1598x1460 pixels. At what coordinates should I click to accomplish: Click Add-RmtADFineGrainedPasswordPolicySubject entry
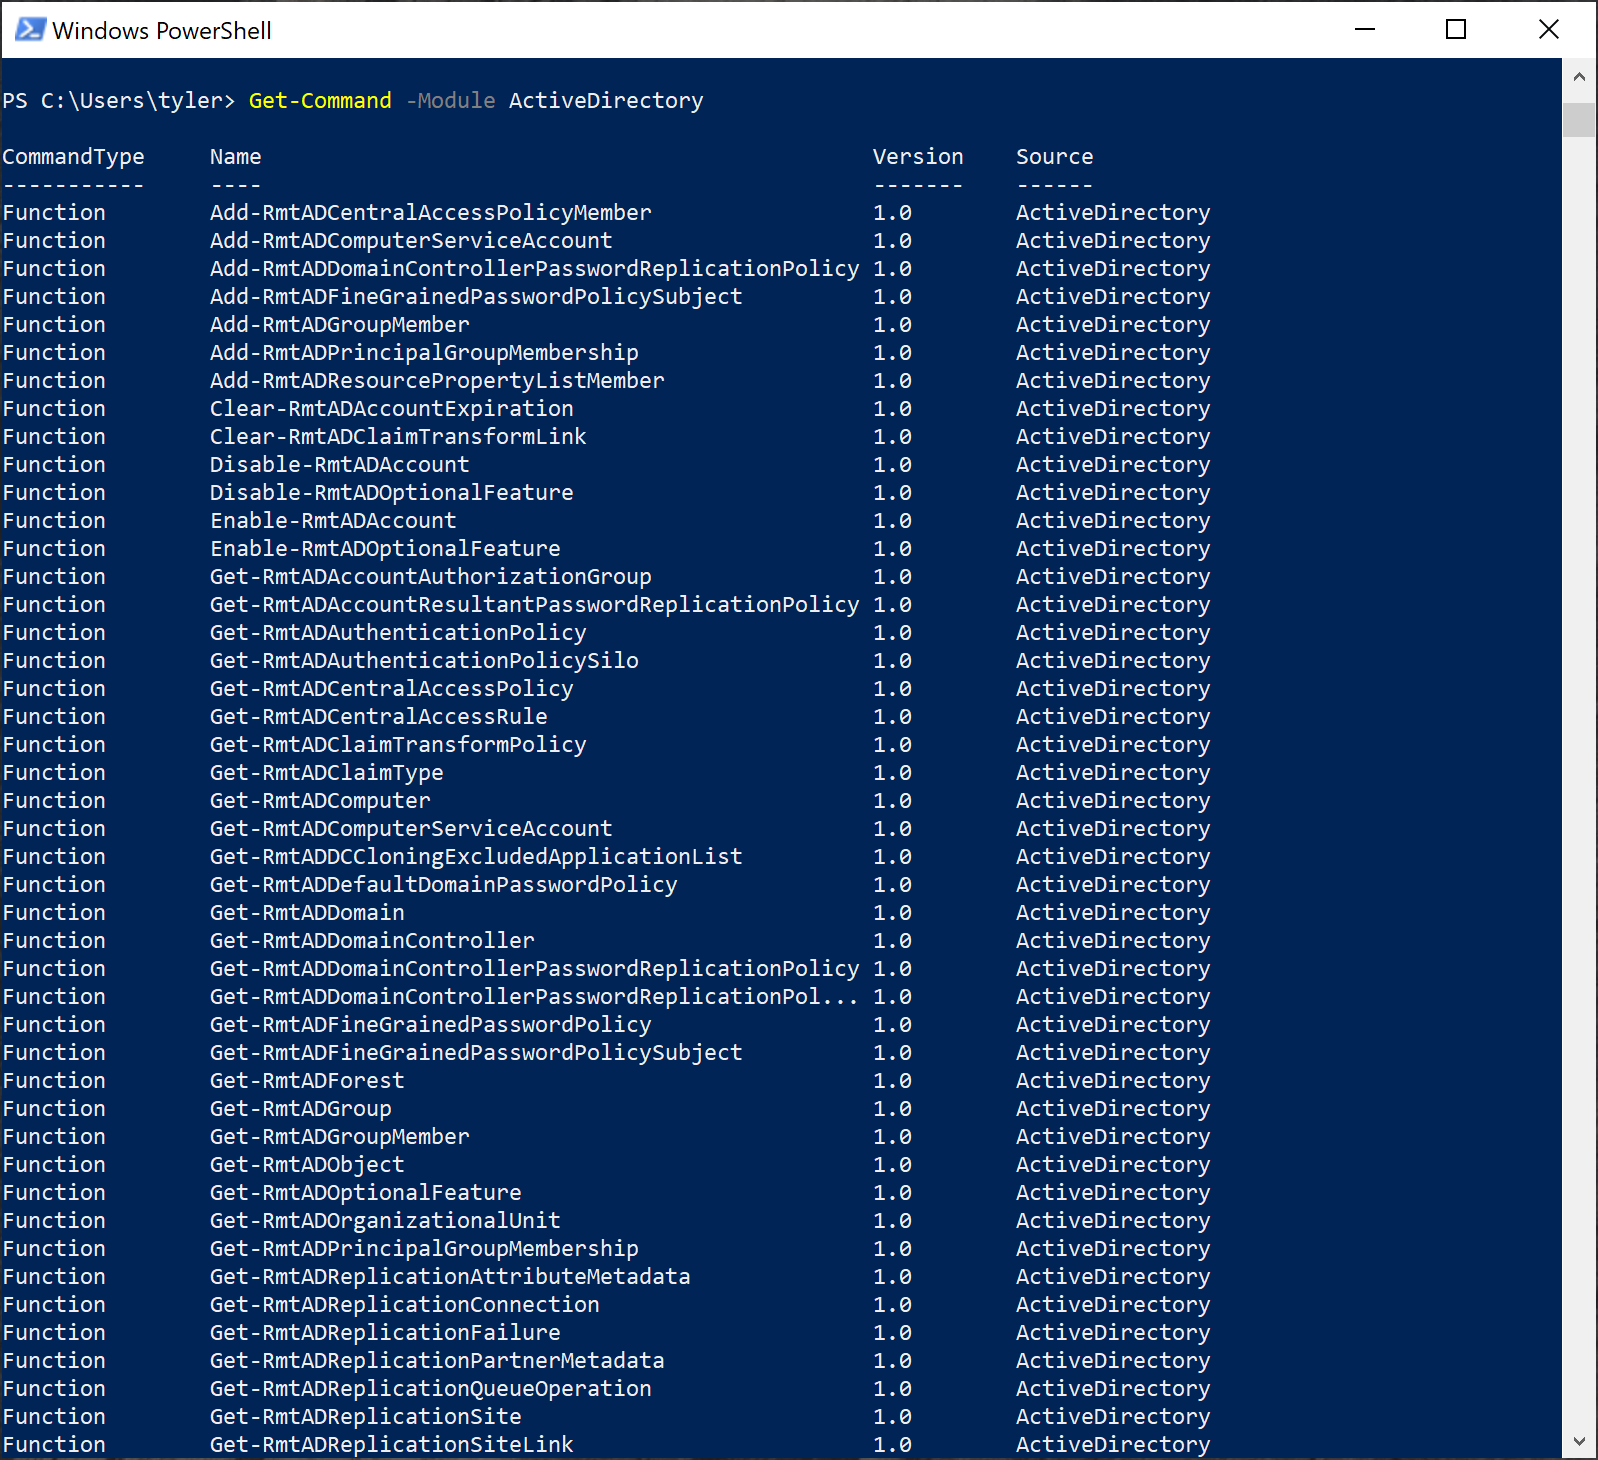[x=476, y=297]
